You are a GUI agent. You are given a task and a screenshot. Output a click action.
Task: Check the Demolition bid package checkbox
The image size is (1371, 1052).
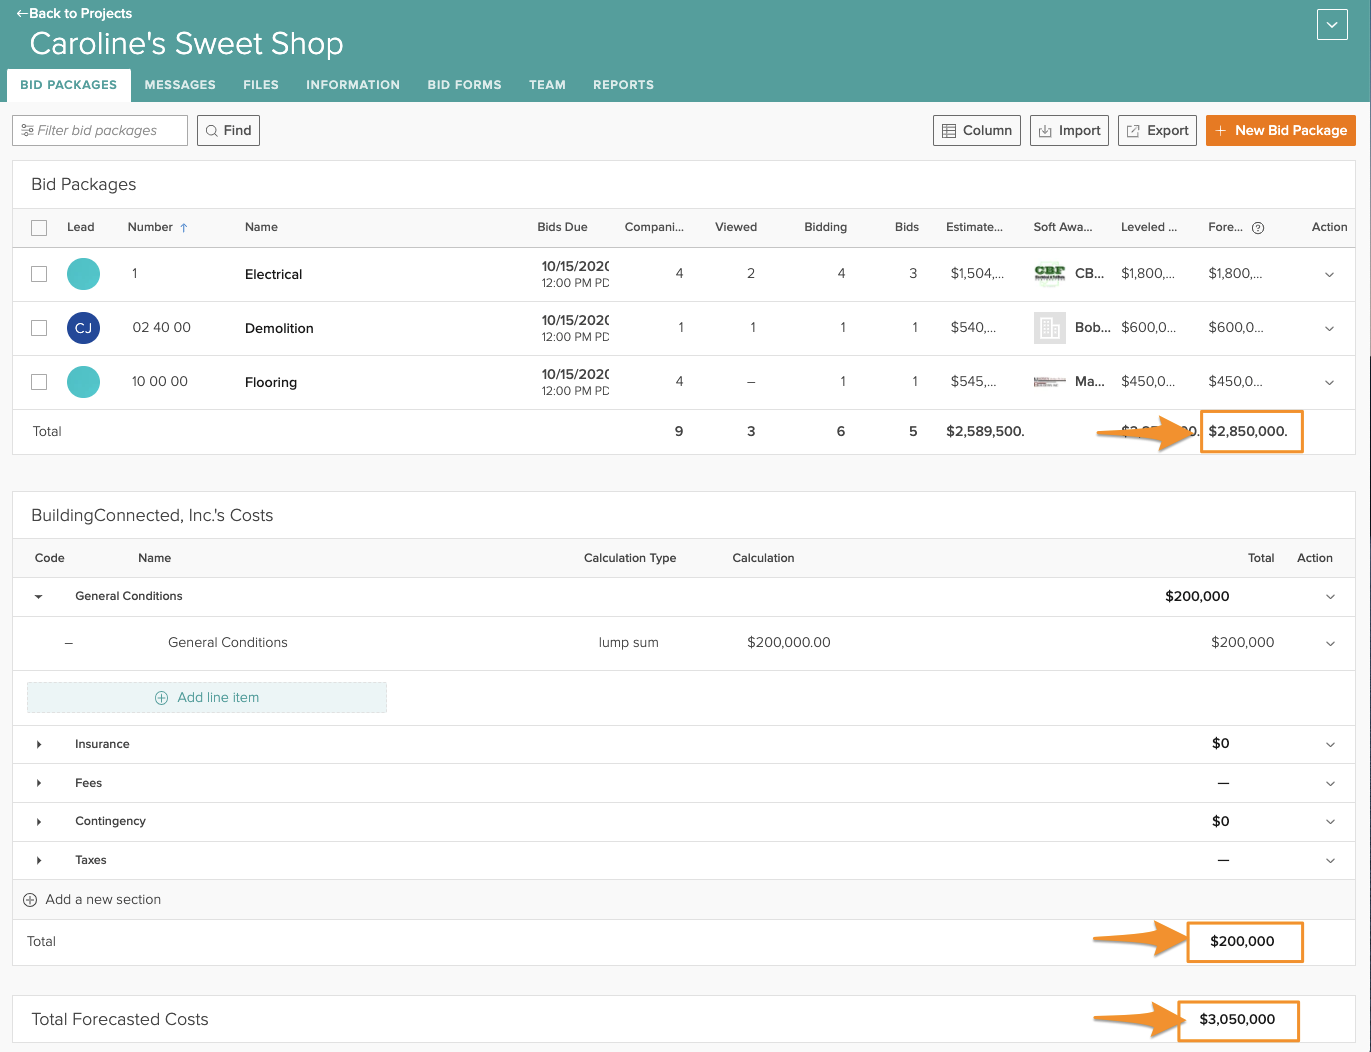tap(39, 328)
